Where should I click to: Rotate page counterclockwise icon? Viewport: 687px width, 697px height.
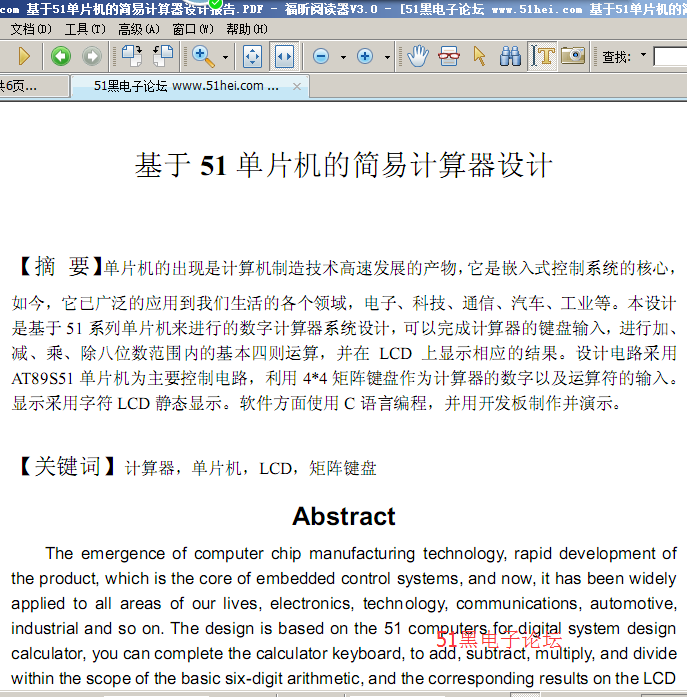[x=163, y=56]
